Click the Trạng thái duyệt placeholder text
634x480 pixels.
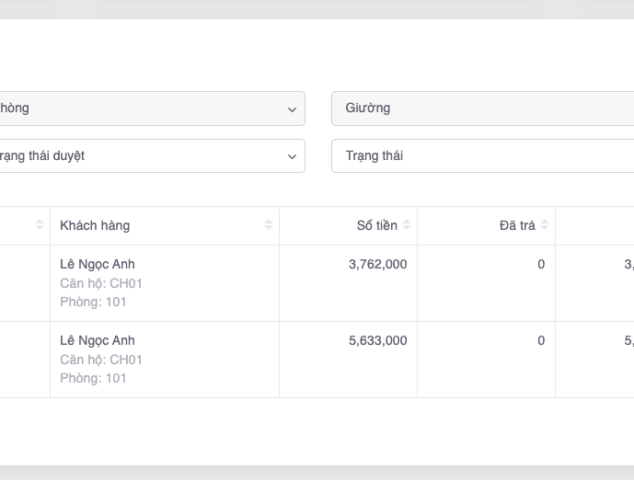tap(42, 156)
